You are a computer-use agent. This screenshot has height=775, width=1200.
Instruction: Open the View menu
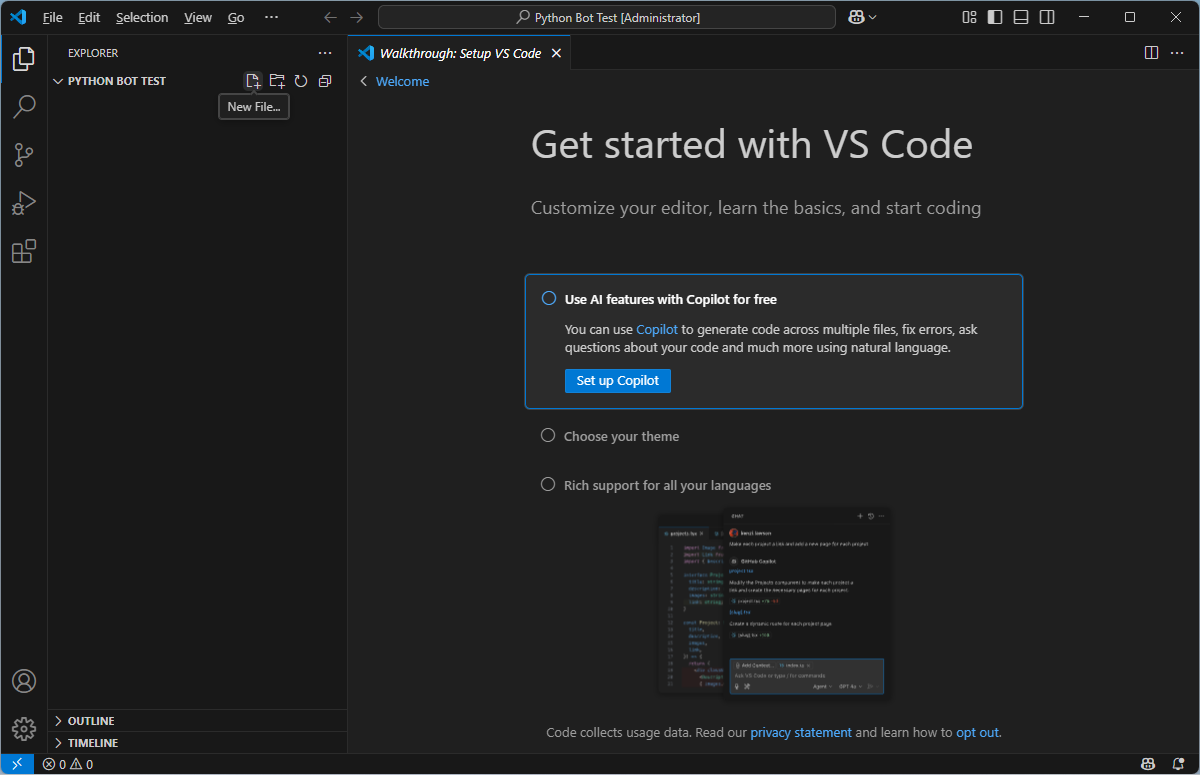coord(198,18)
